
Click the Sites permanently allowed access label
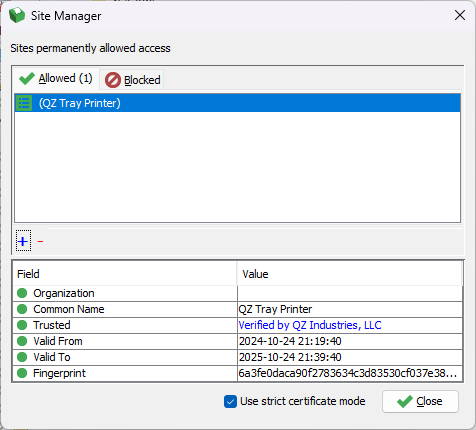point(90,48)
